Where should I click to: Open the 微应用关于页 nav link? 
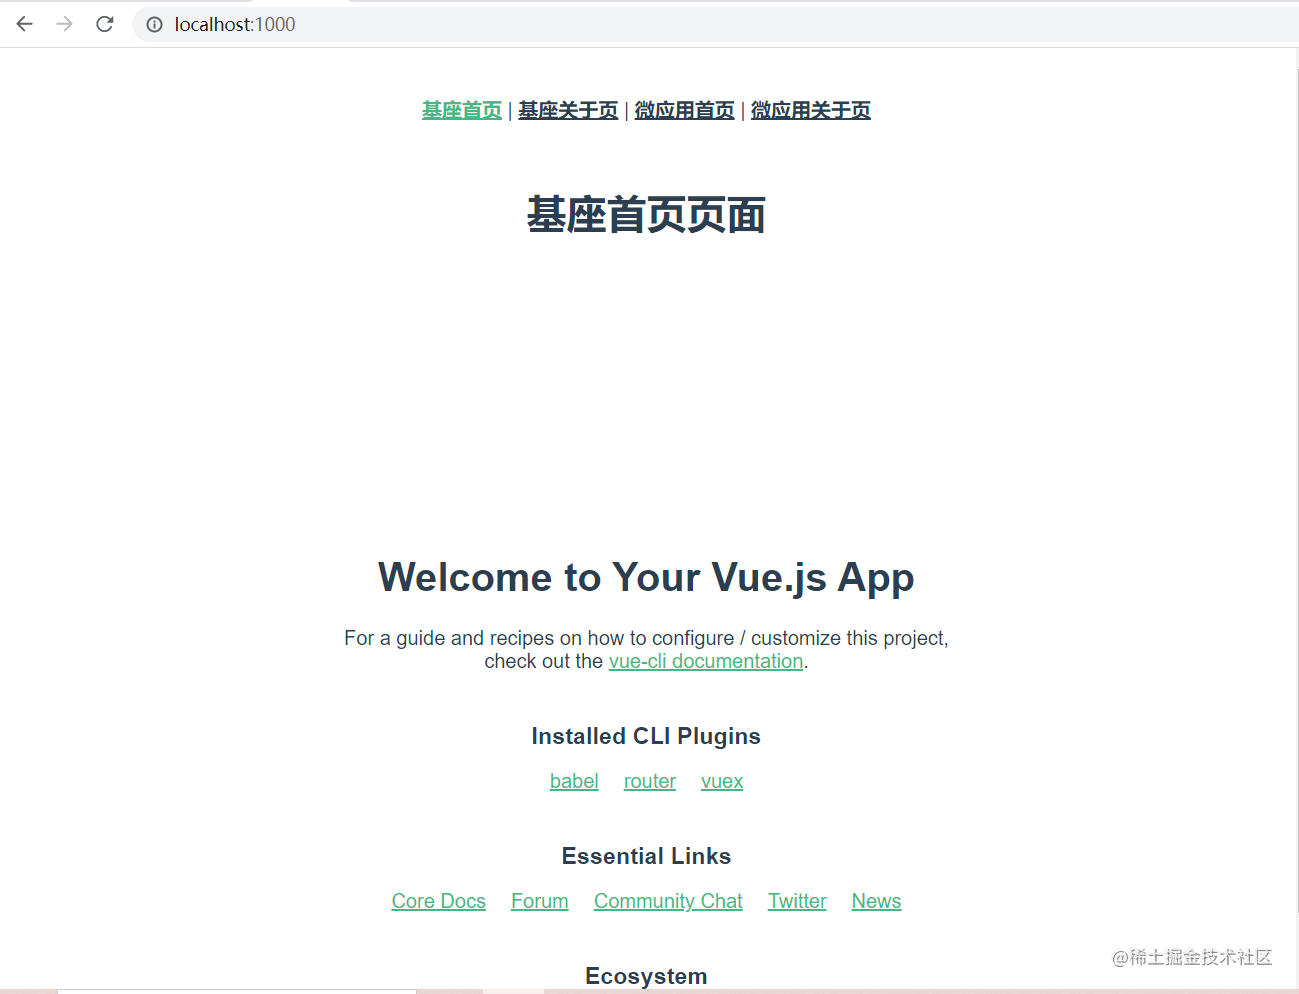click(811, 110)
